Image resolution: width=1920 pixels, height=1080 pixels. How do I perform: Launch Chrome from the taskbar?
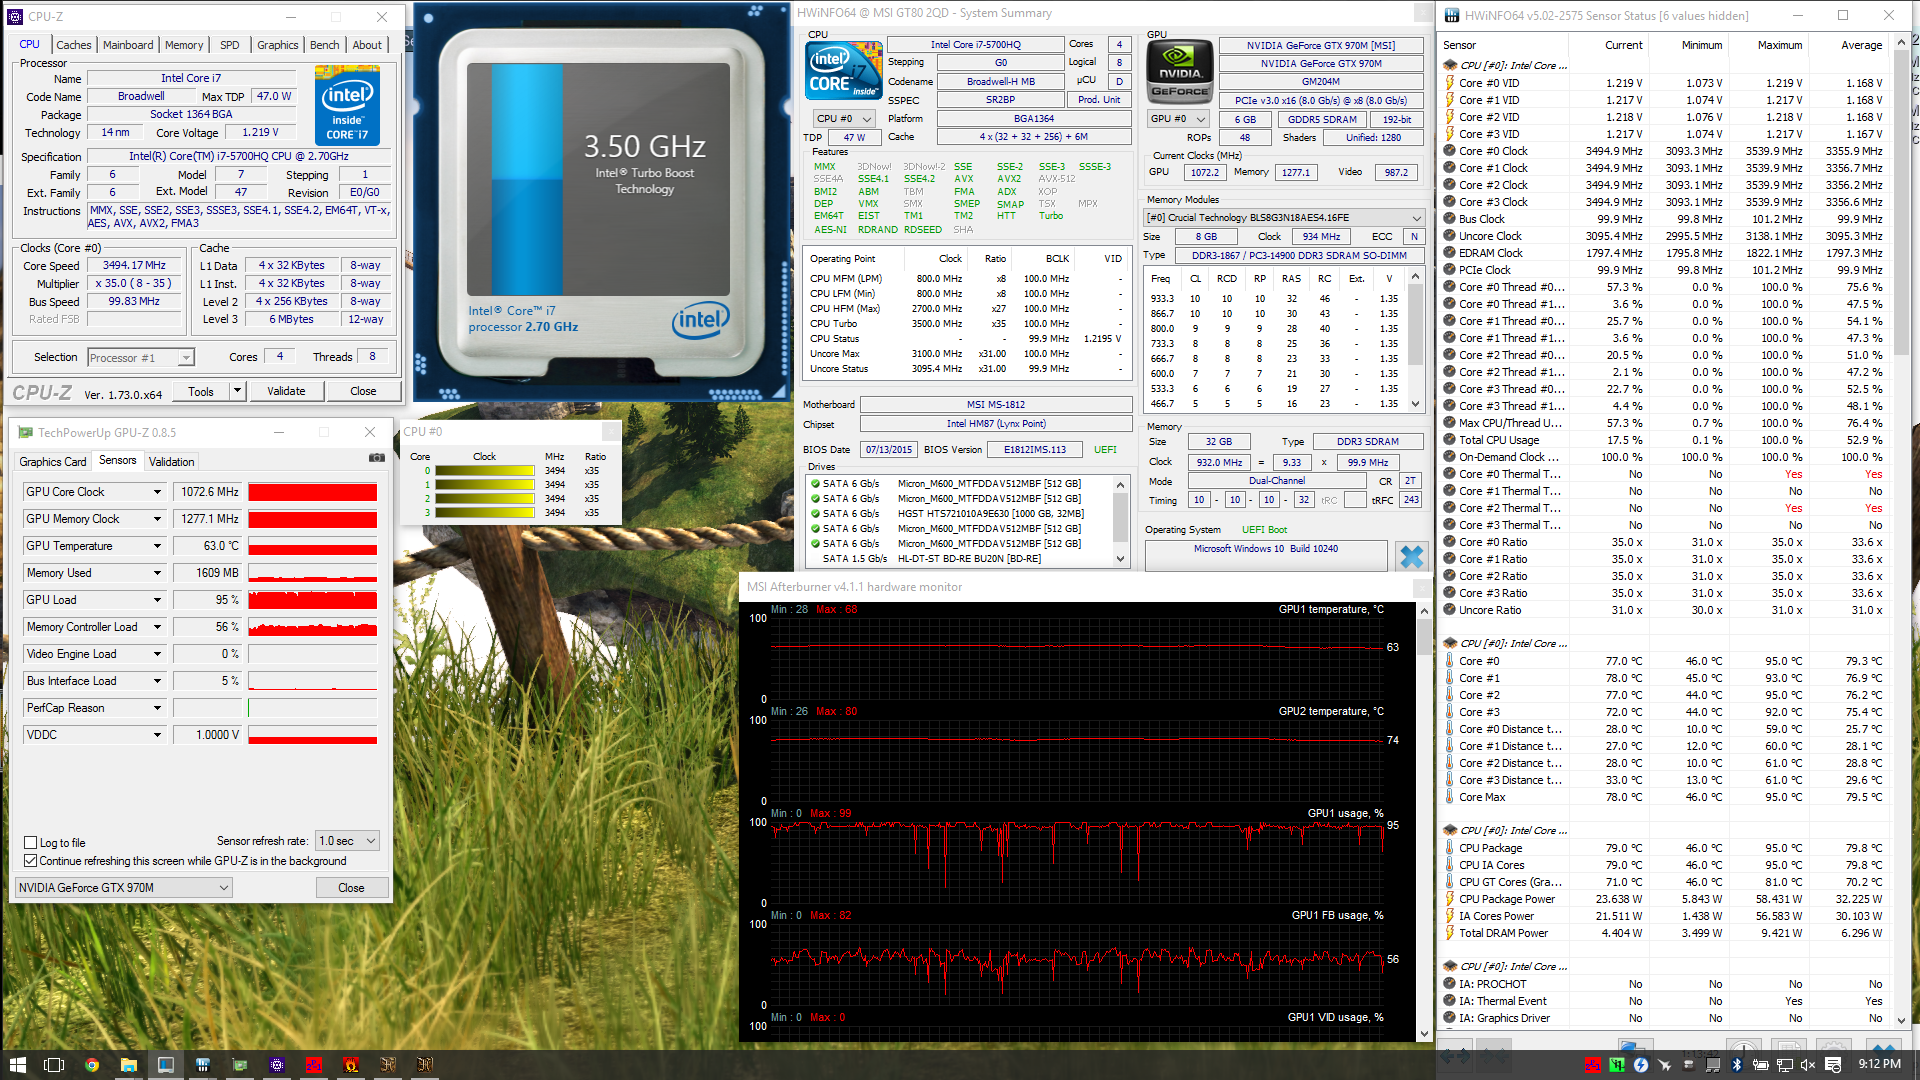point(91,1065)
